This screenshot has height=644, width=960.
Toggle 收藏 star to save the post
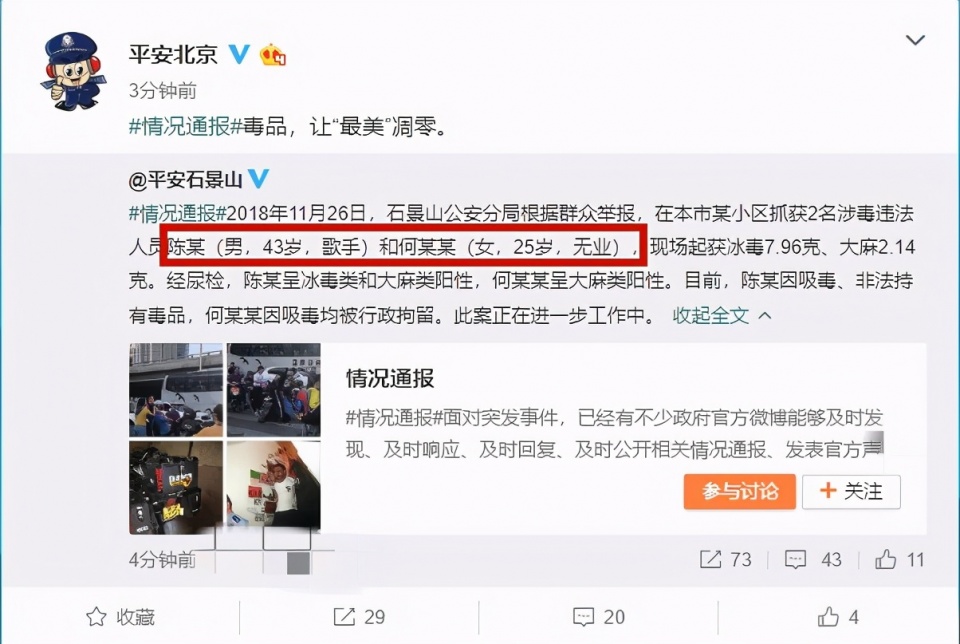click(121, 617)
